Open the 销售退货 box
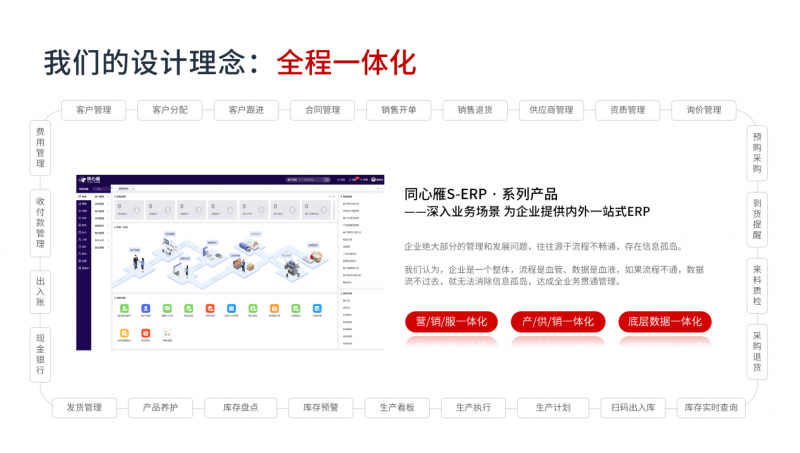This screenshot has height=453, width=800. pyautogui.click(x=475, y=110)
